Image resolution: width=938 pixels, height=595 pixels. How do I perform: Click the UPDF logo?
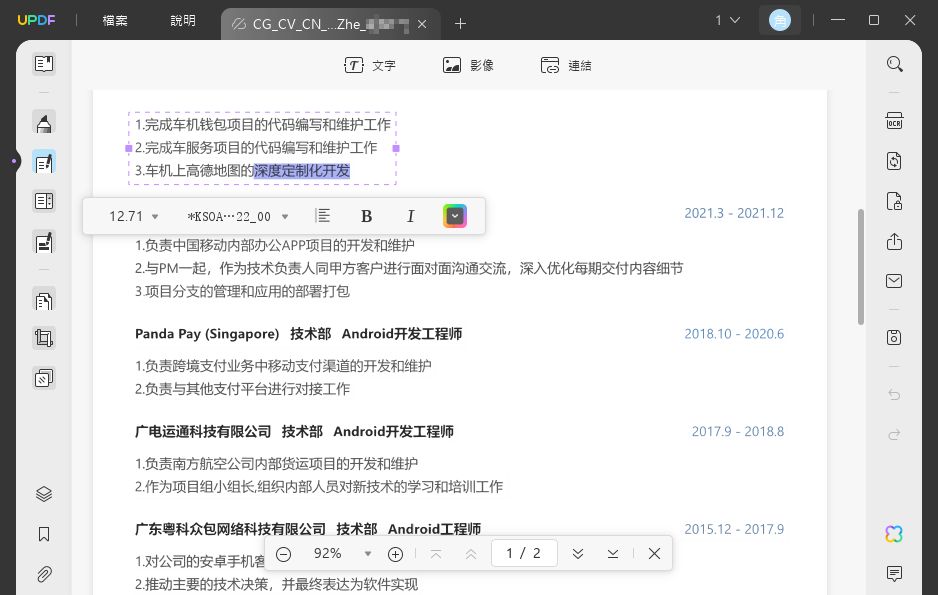click(x=36, y=20)
